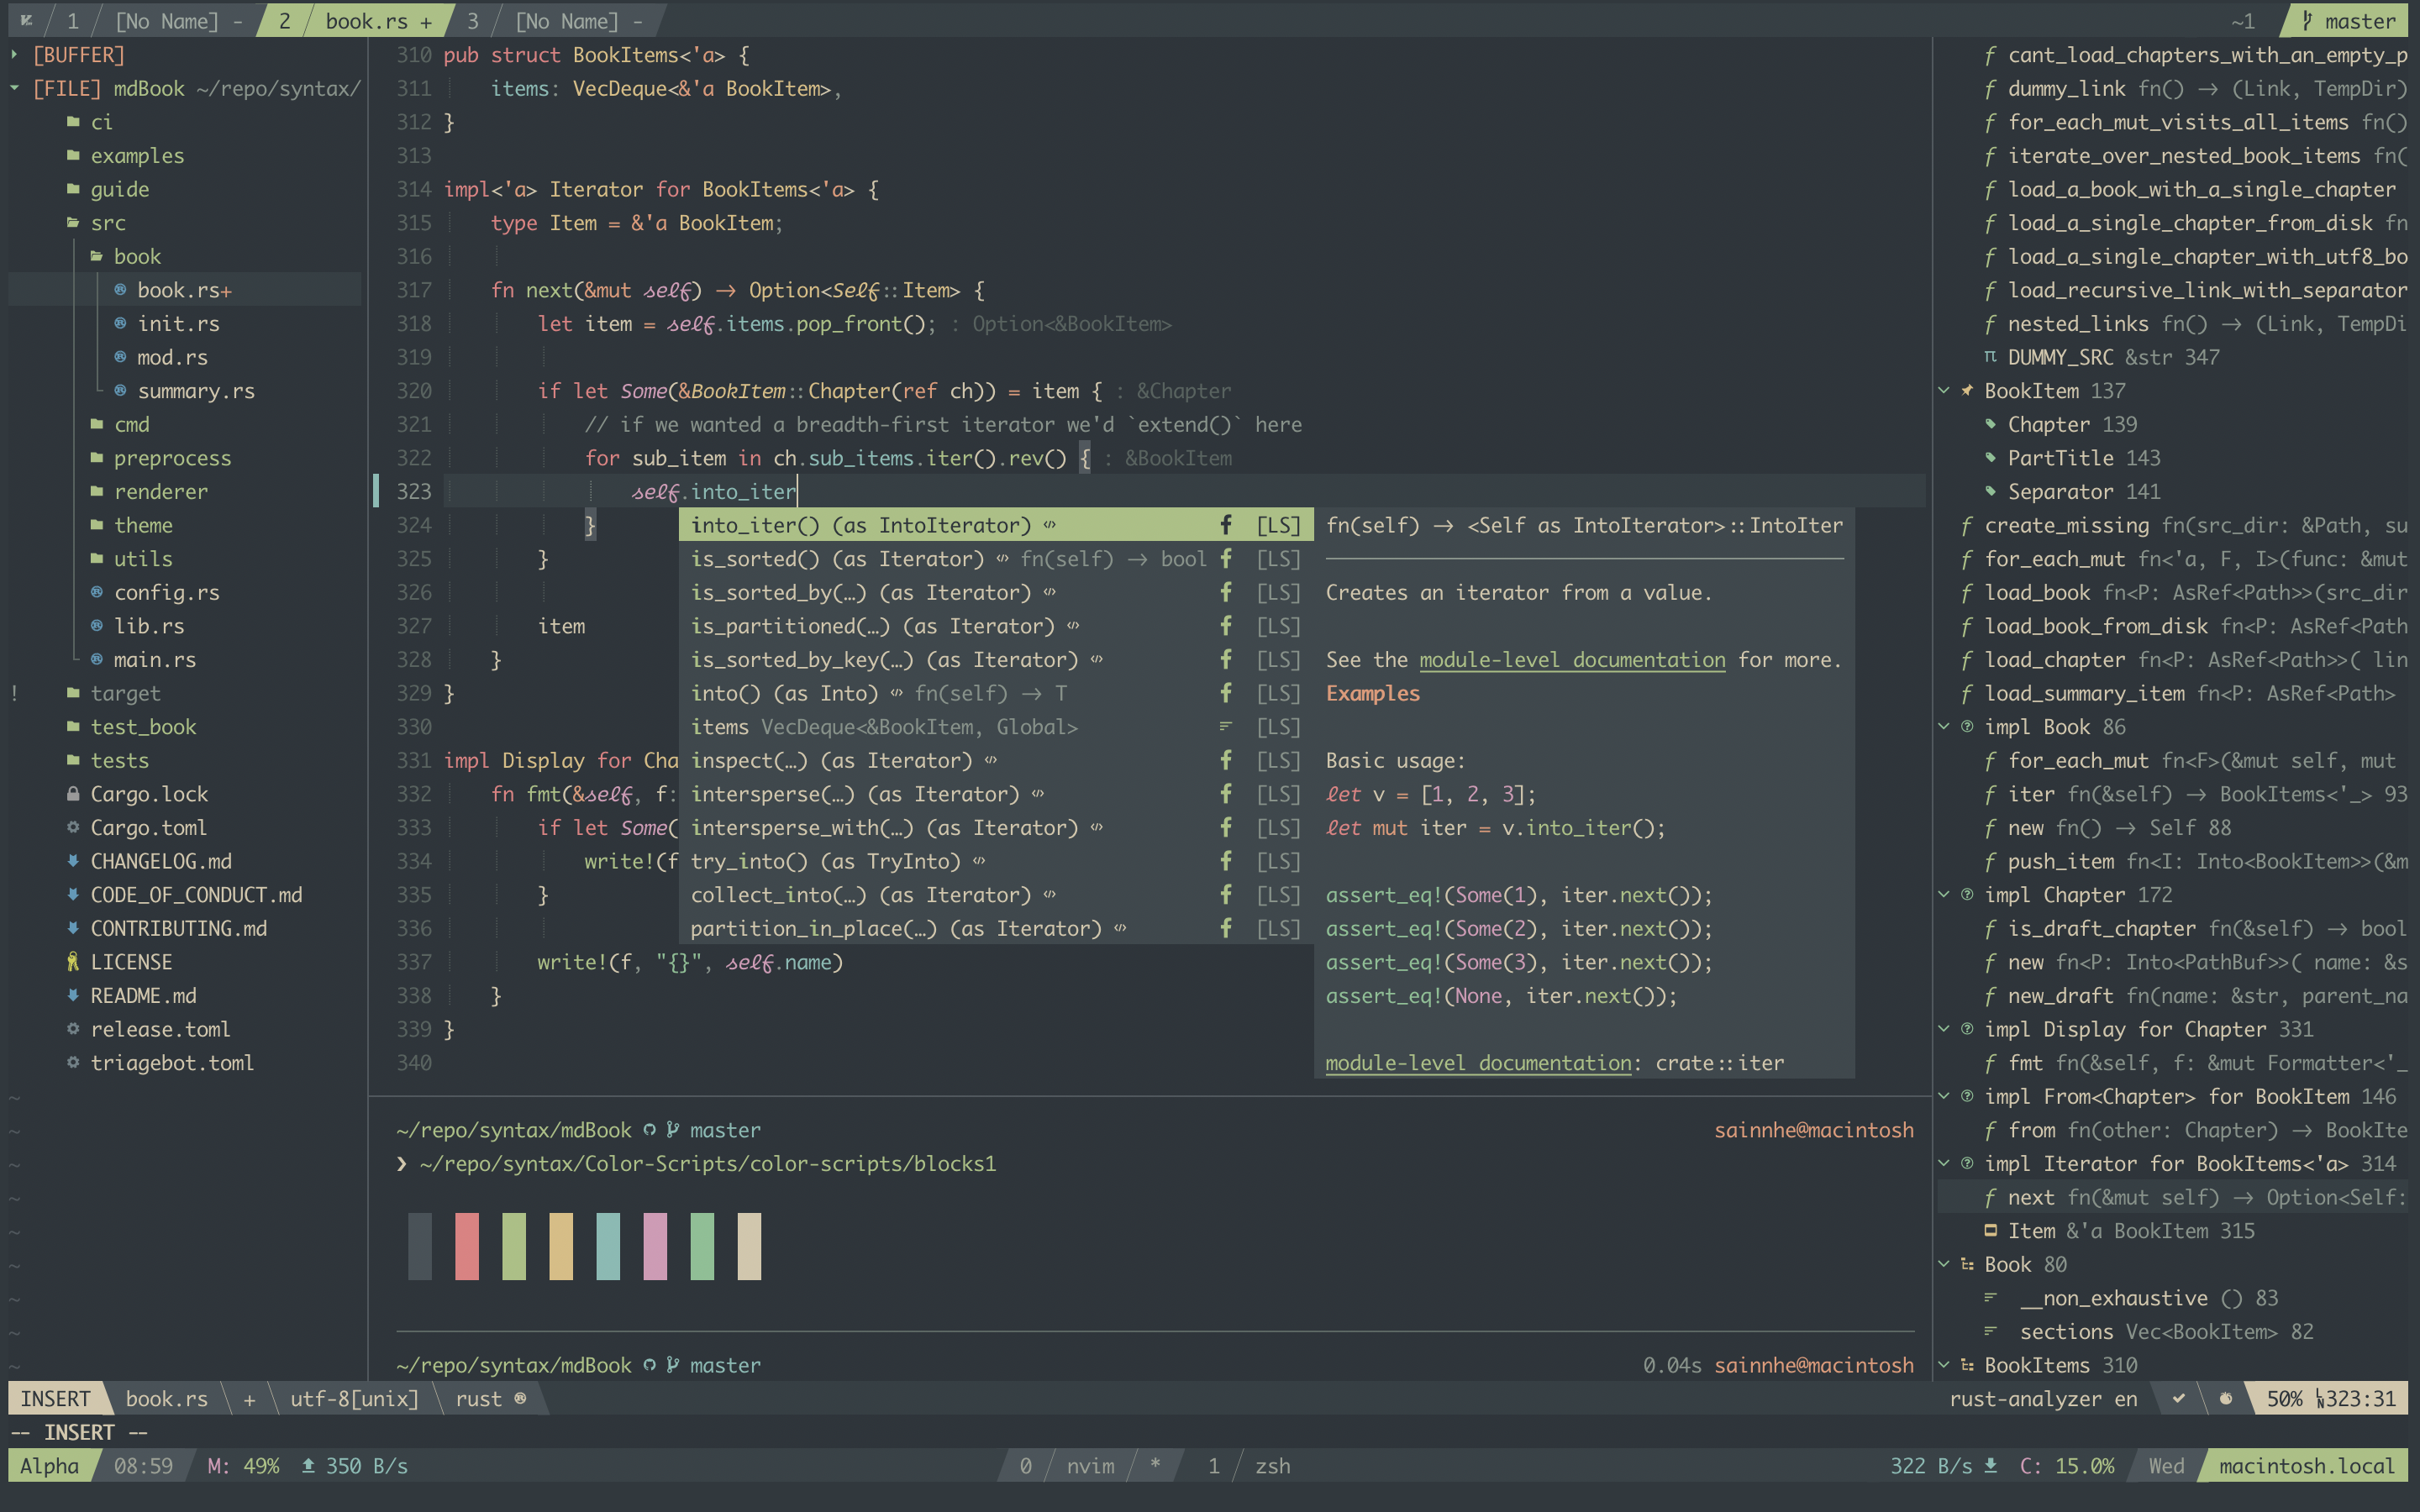Open book.rs file in sidebar
This screenshot has height=1512, width=2420.
[x=183, y=289]
